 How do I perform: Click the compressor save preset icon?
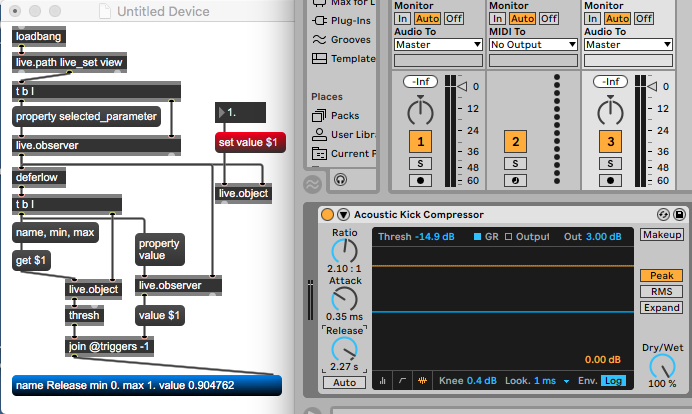[679, 214]
